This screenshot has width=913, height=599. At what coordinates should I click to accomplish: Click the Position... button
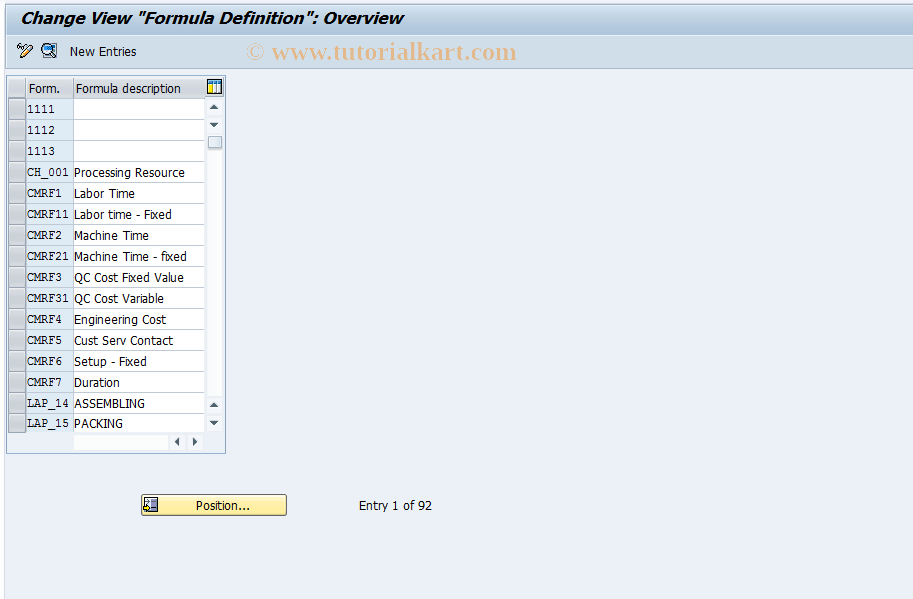[214, 505]
